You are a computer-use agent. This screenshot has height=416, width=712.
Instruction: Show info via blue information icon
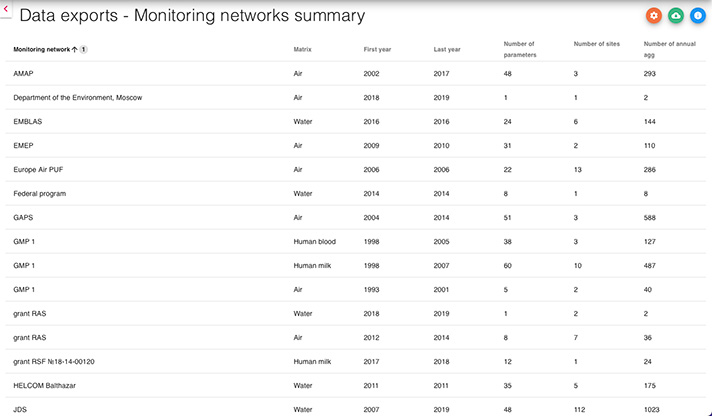(x=698, y=15)
